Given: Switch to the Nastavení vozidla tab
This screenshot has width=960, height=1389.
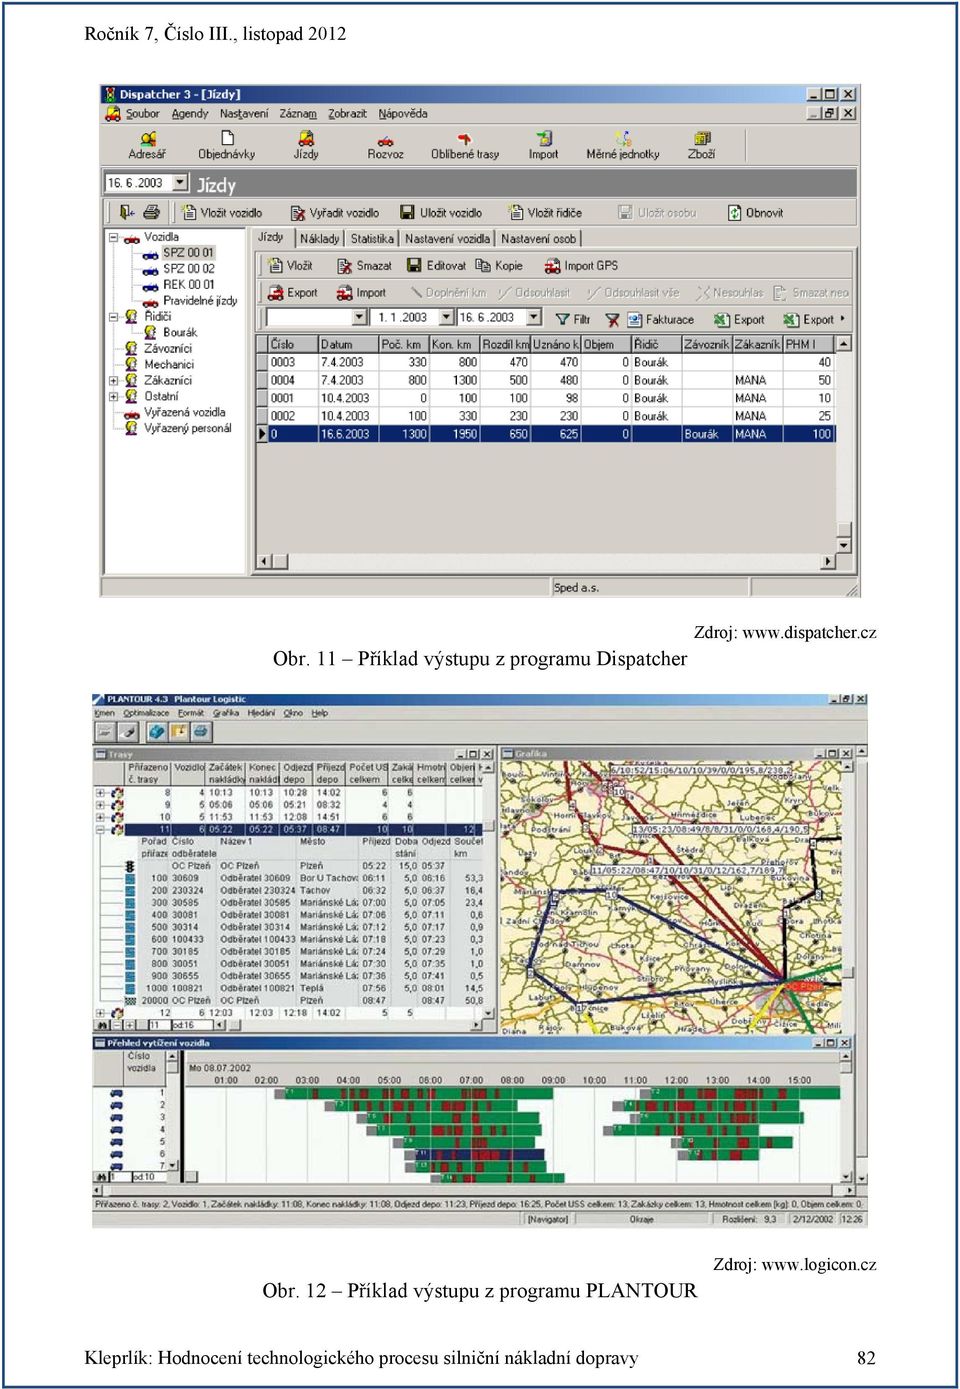Looking at the screenshot, I should pyautogui.click(x=447, y=239).
